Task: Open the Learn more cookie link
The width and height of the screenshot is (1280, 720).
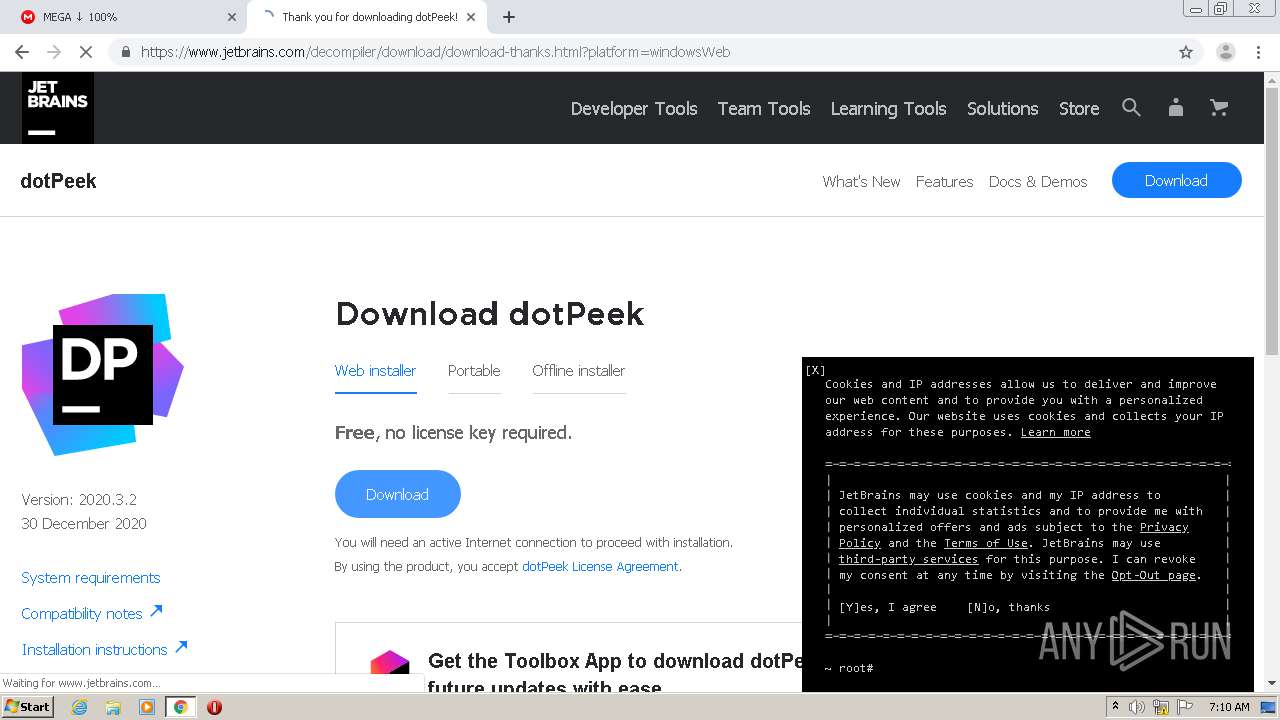Action: tap(1055, 432)
